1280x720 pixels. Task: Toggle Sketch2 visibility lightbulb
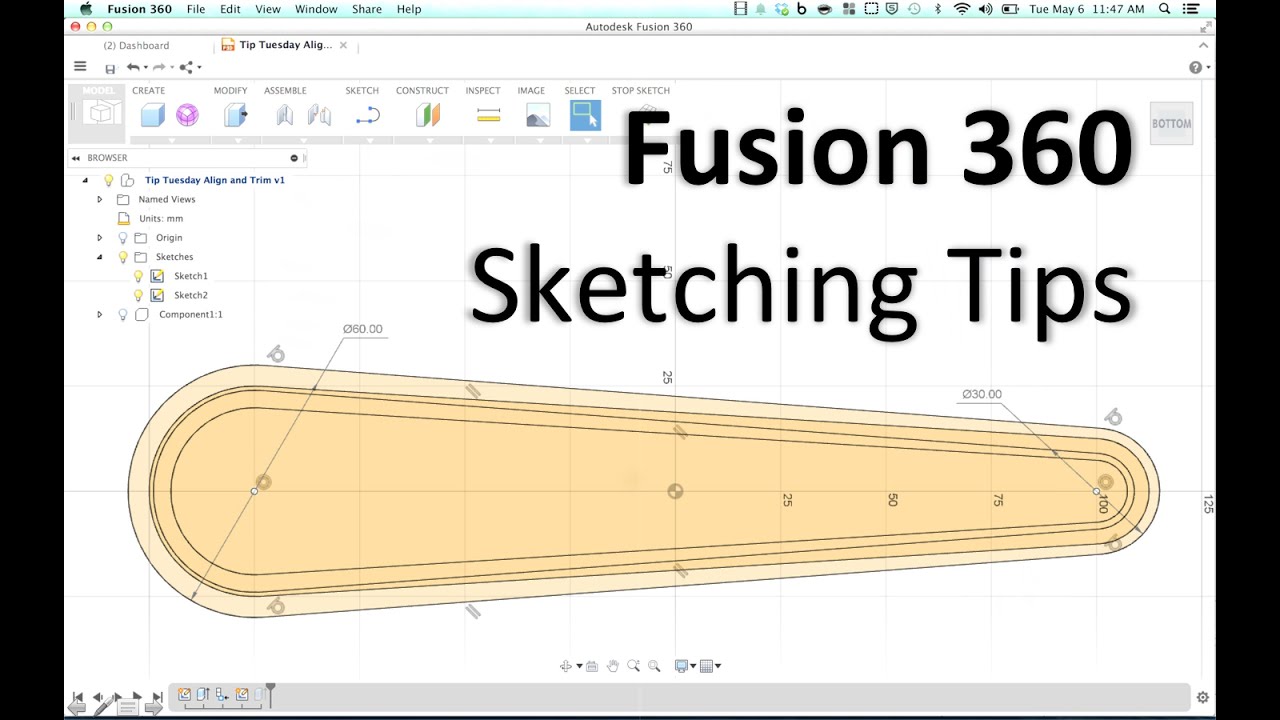[x=138, y=295]
